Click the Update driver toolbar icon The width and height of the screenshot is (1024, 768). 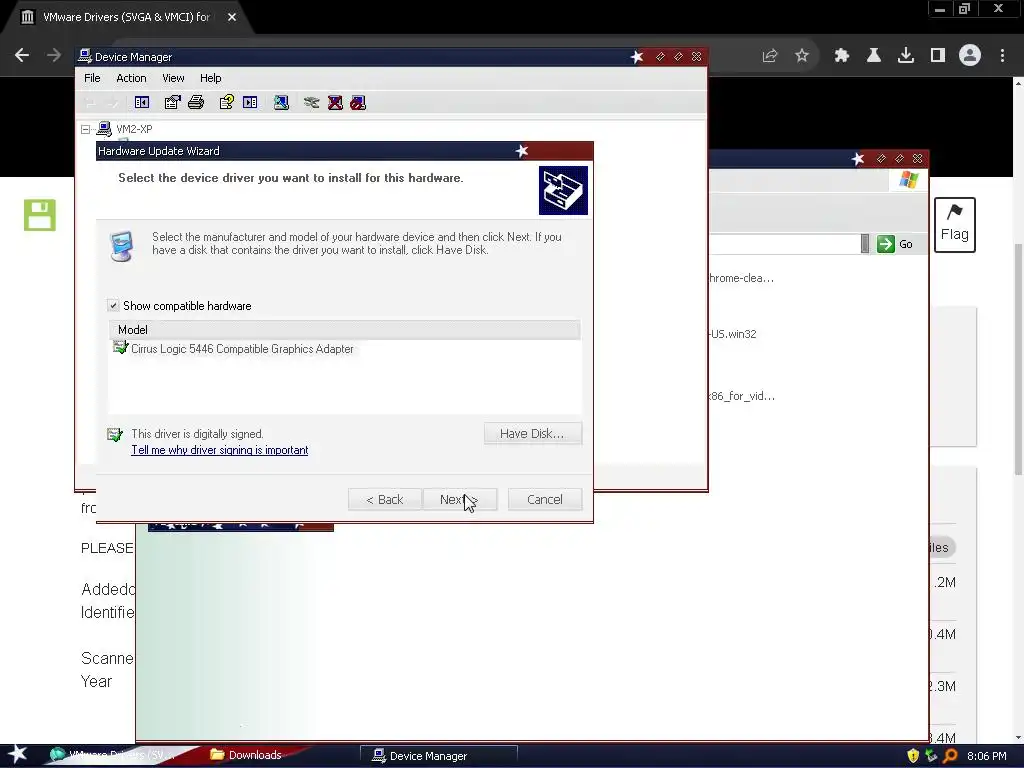312,103
